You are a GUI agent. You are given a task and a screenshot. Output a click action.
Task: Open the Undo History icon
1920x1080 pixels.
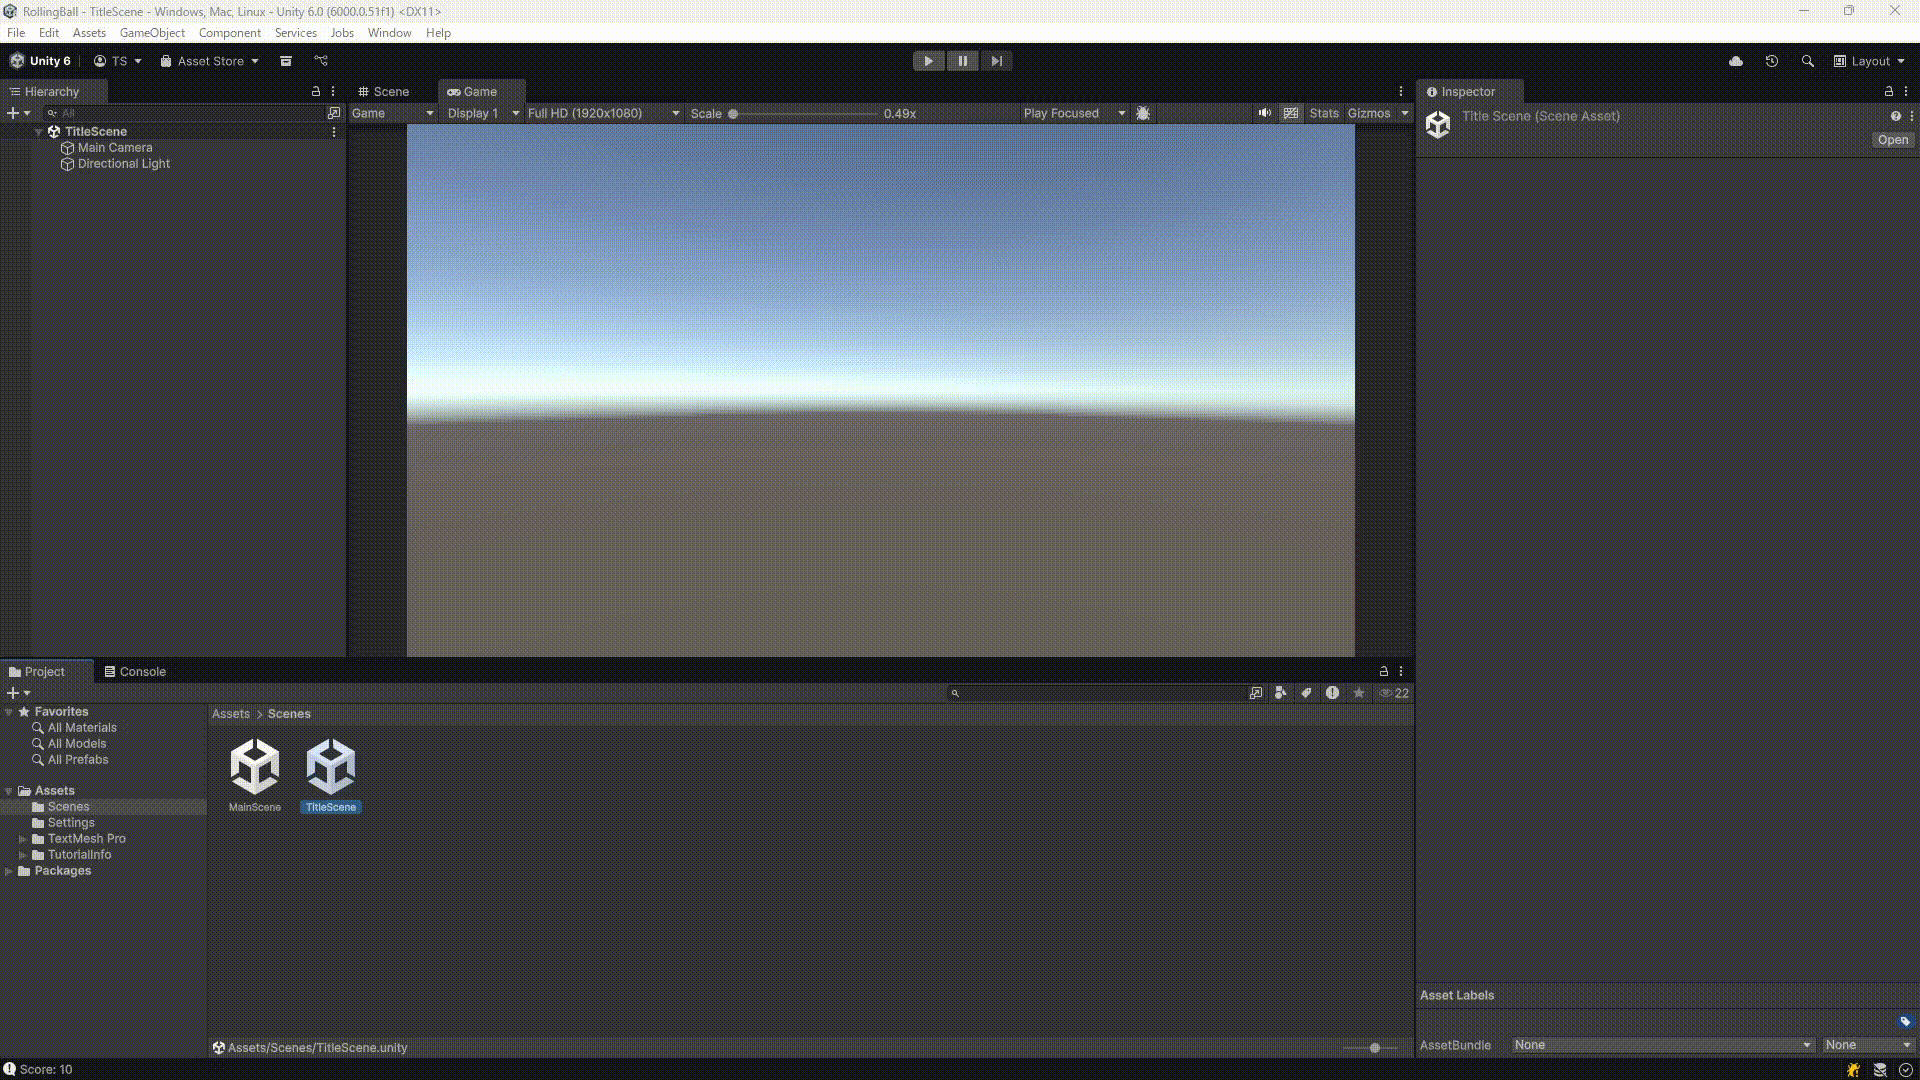coord(1772,61)
